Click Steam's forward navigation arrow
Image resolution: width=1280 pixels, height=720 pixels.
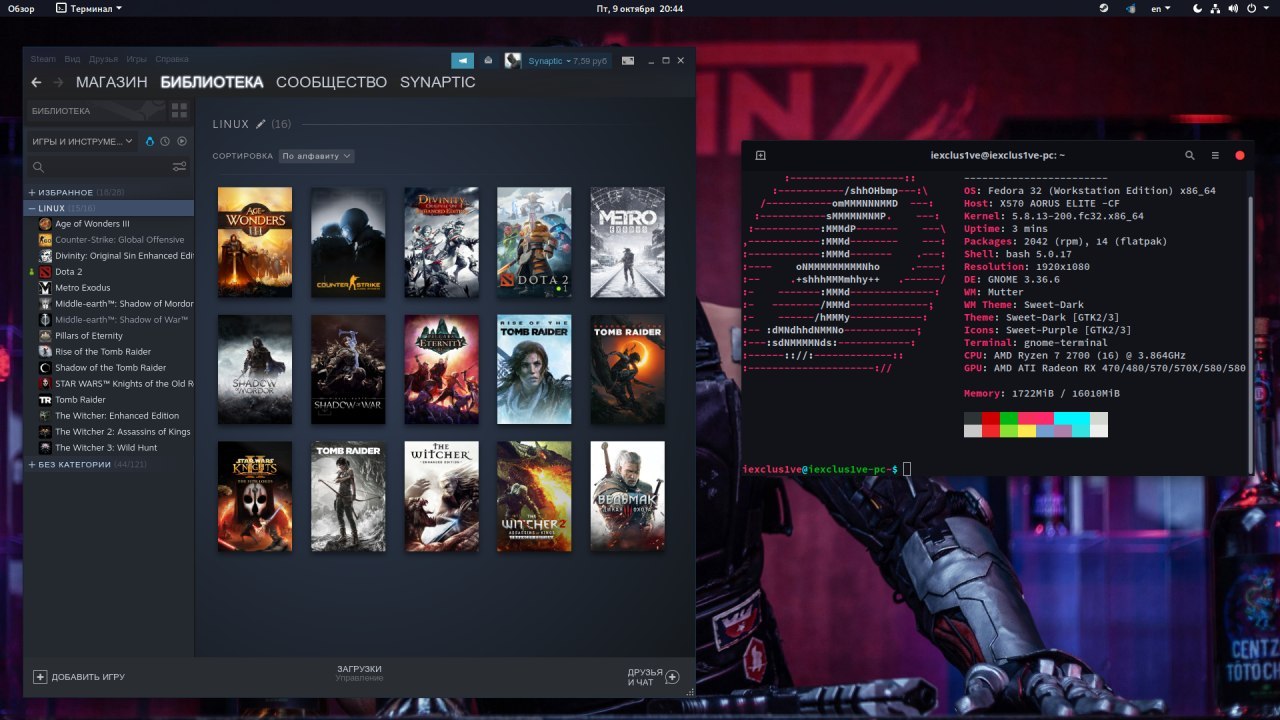point(59,82)
